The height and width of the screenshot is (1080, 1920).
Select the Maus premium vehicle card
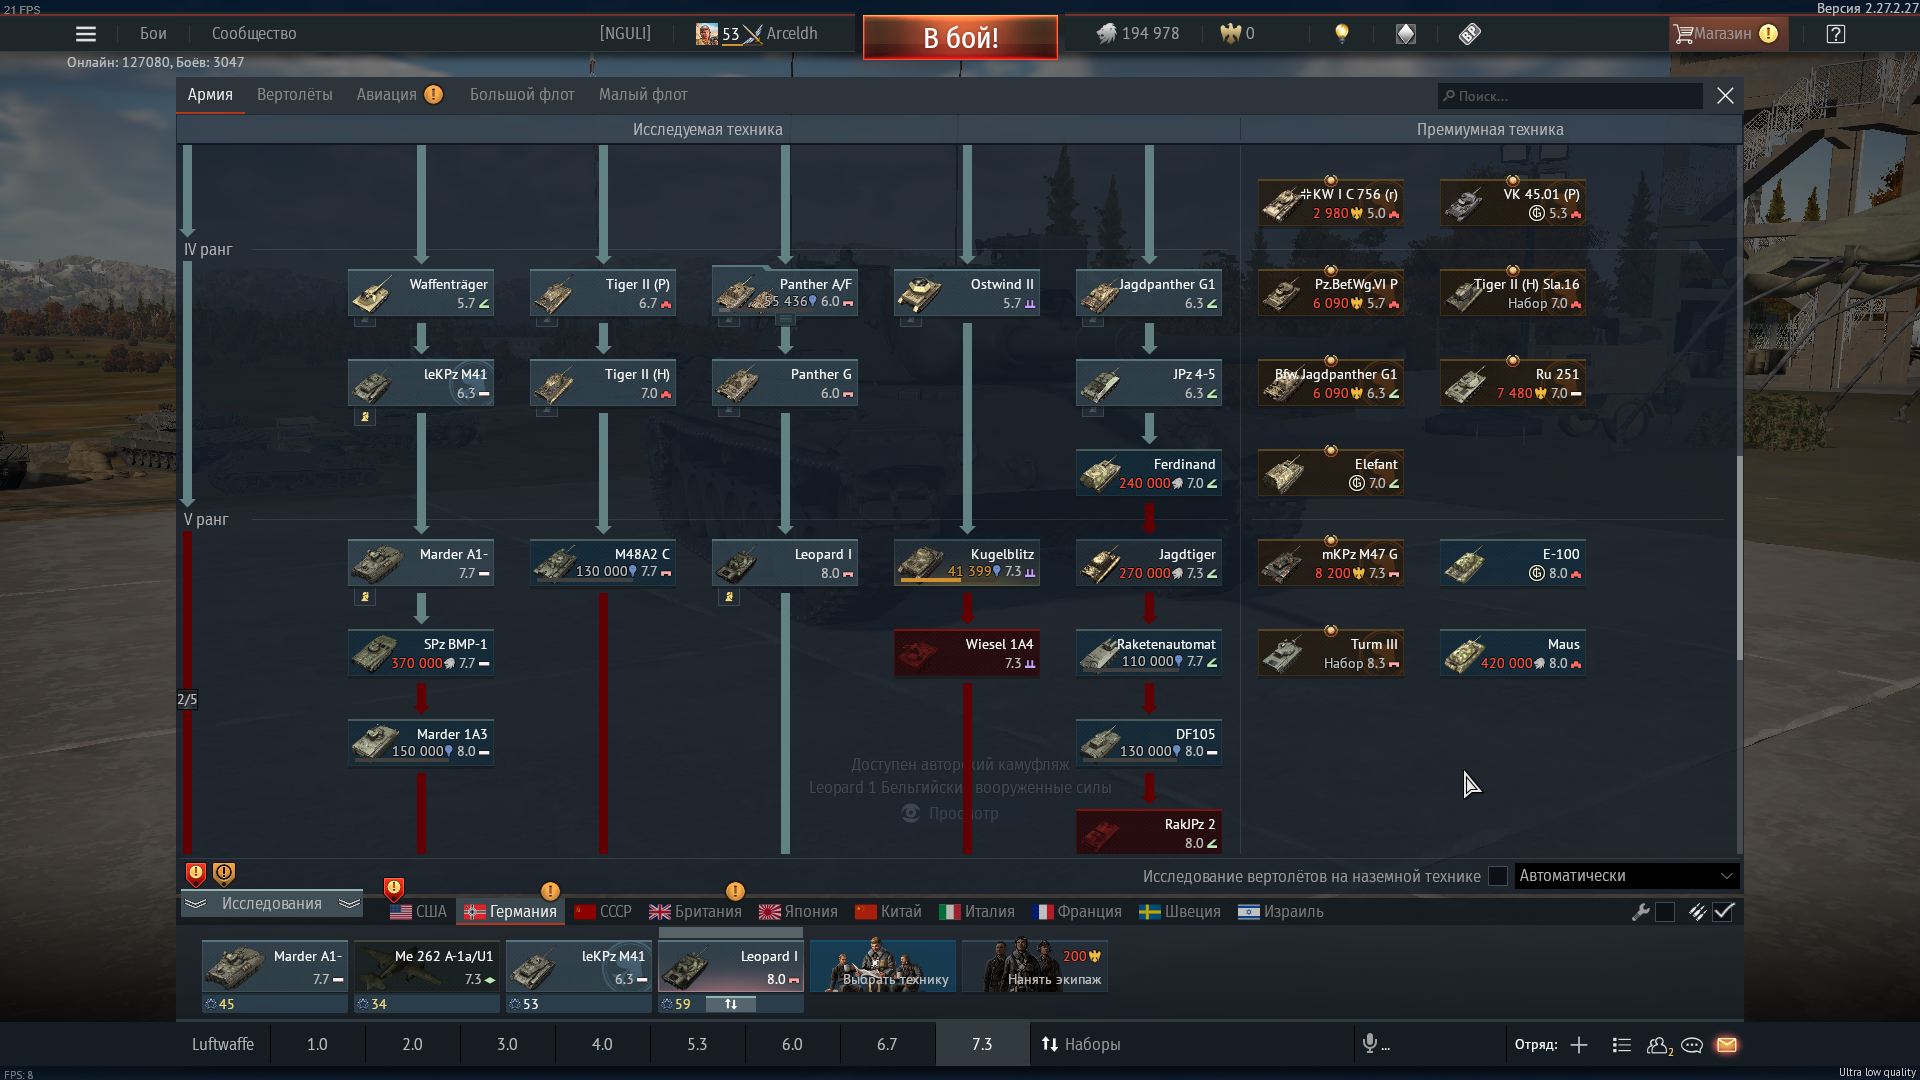(x=1513, y=653)
